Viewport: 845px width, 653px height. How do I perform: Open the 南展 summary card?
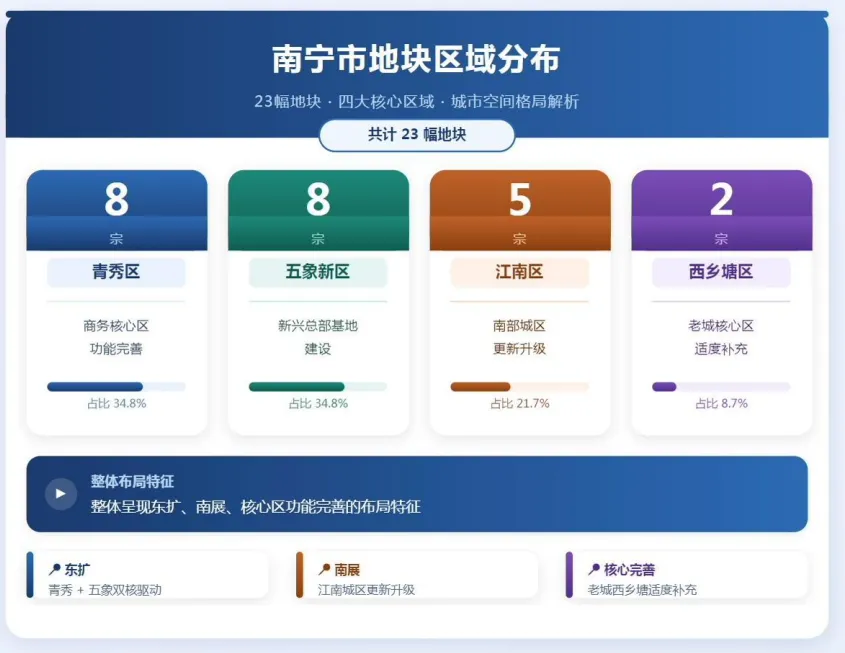click(417, 575)
